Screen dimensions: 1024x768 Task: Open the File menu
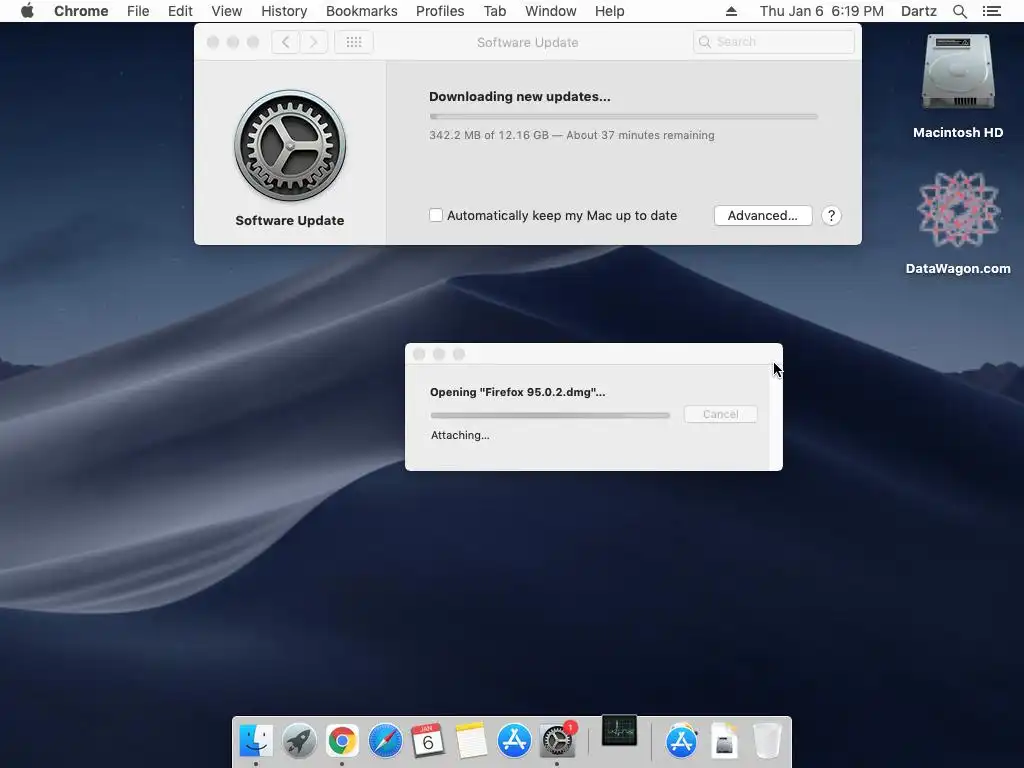click(138, 11)
